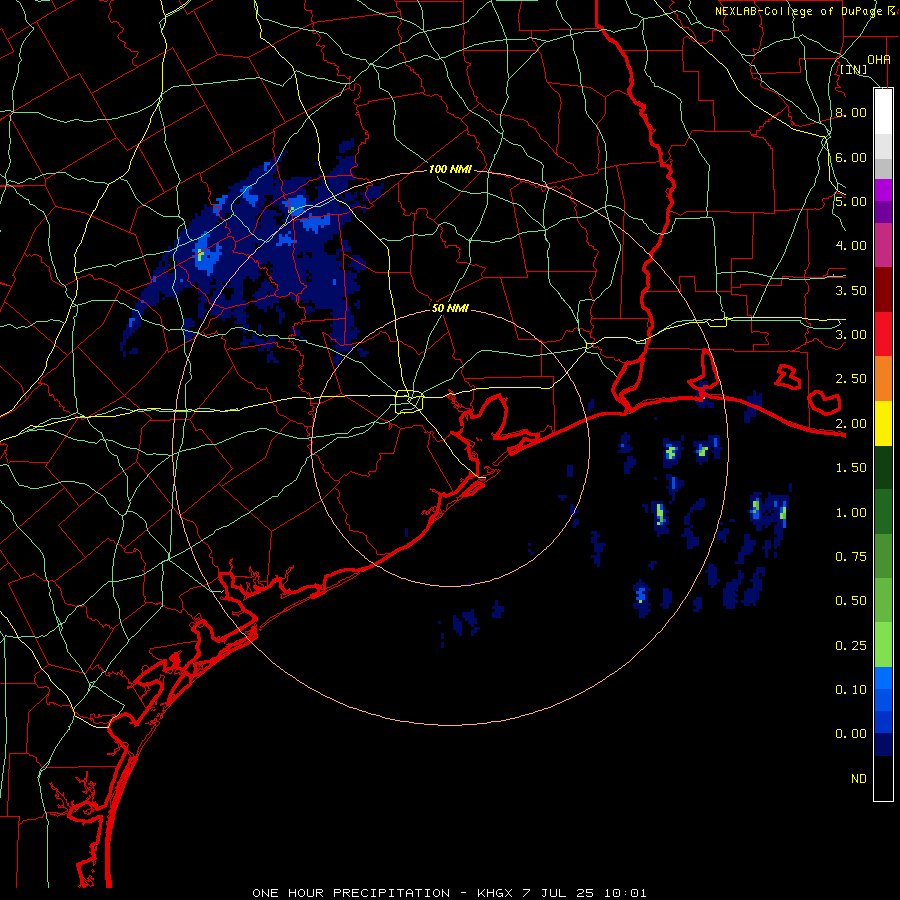Click the 0.75 legend value

coord(851,557)
